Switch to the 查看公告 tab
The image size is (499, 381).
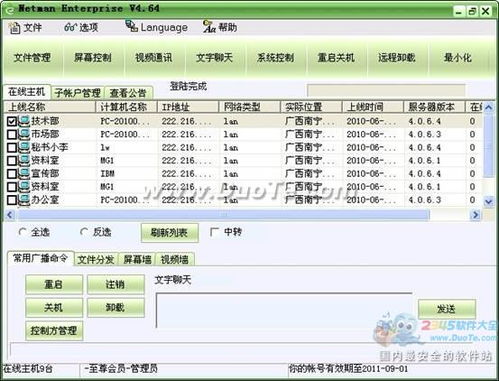click(128, 93)
